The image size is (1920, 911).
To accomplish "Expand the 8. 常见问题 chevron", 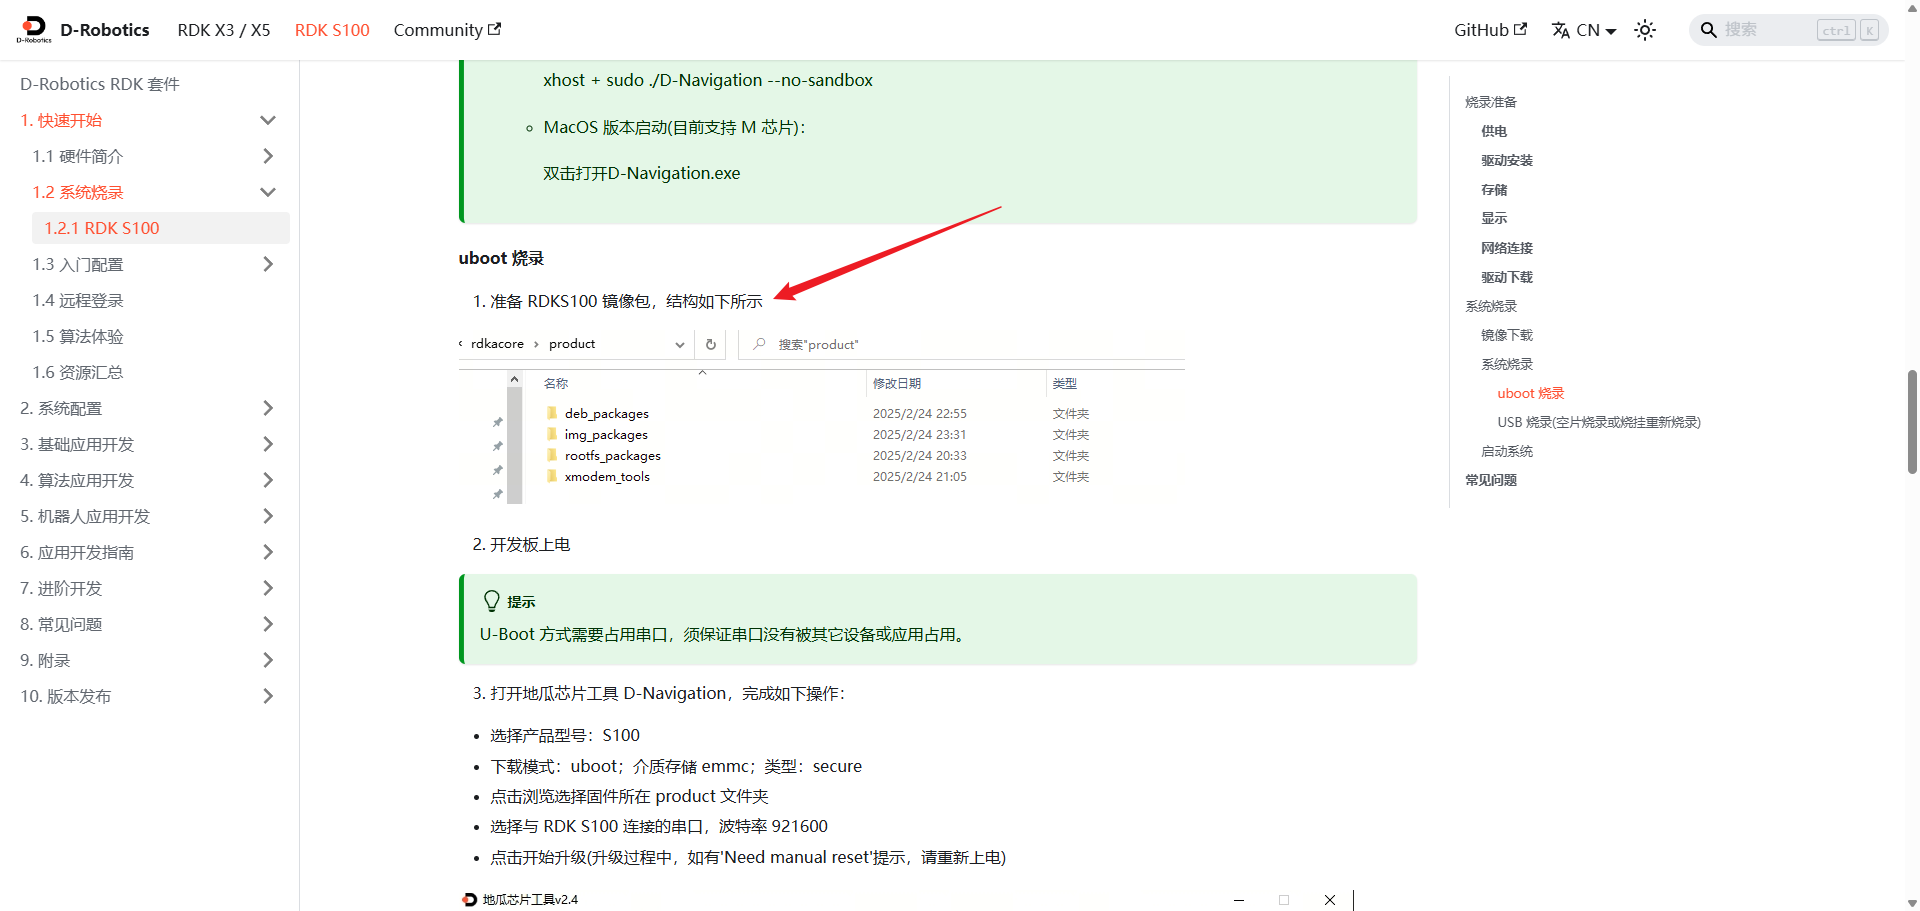I will (268, 624).
